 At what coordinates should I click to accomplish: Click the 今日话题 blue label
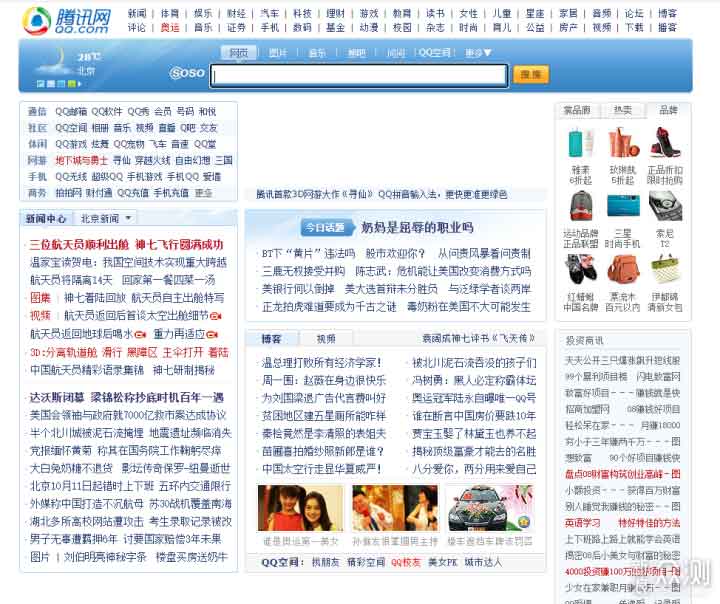tap(328, 227)
